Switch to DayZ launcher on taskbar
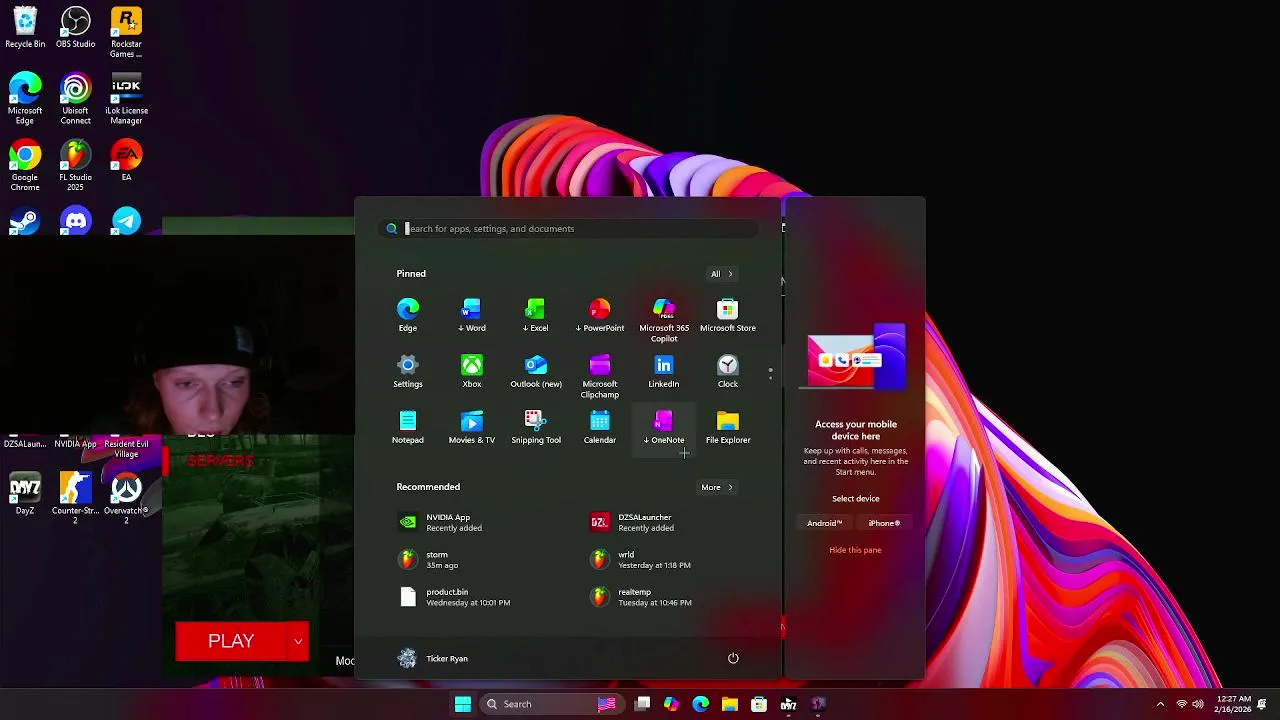 click(x=788, y=704)
